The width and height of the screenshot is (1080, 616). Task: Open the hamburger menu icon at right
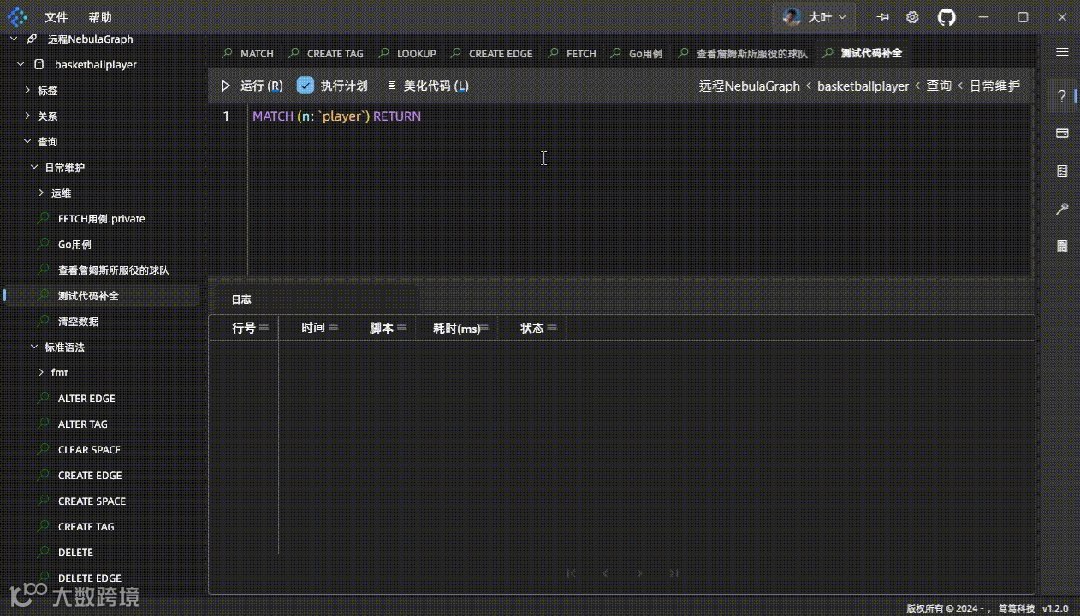tap(1062, 52)
